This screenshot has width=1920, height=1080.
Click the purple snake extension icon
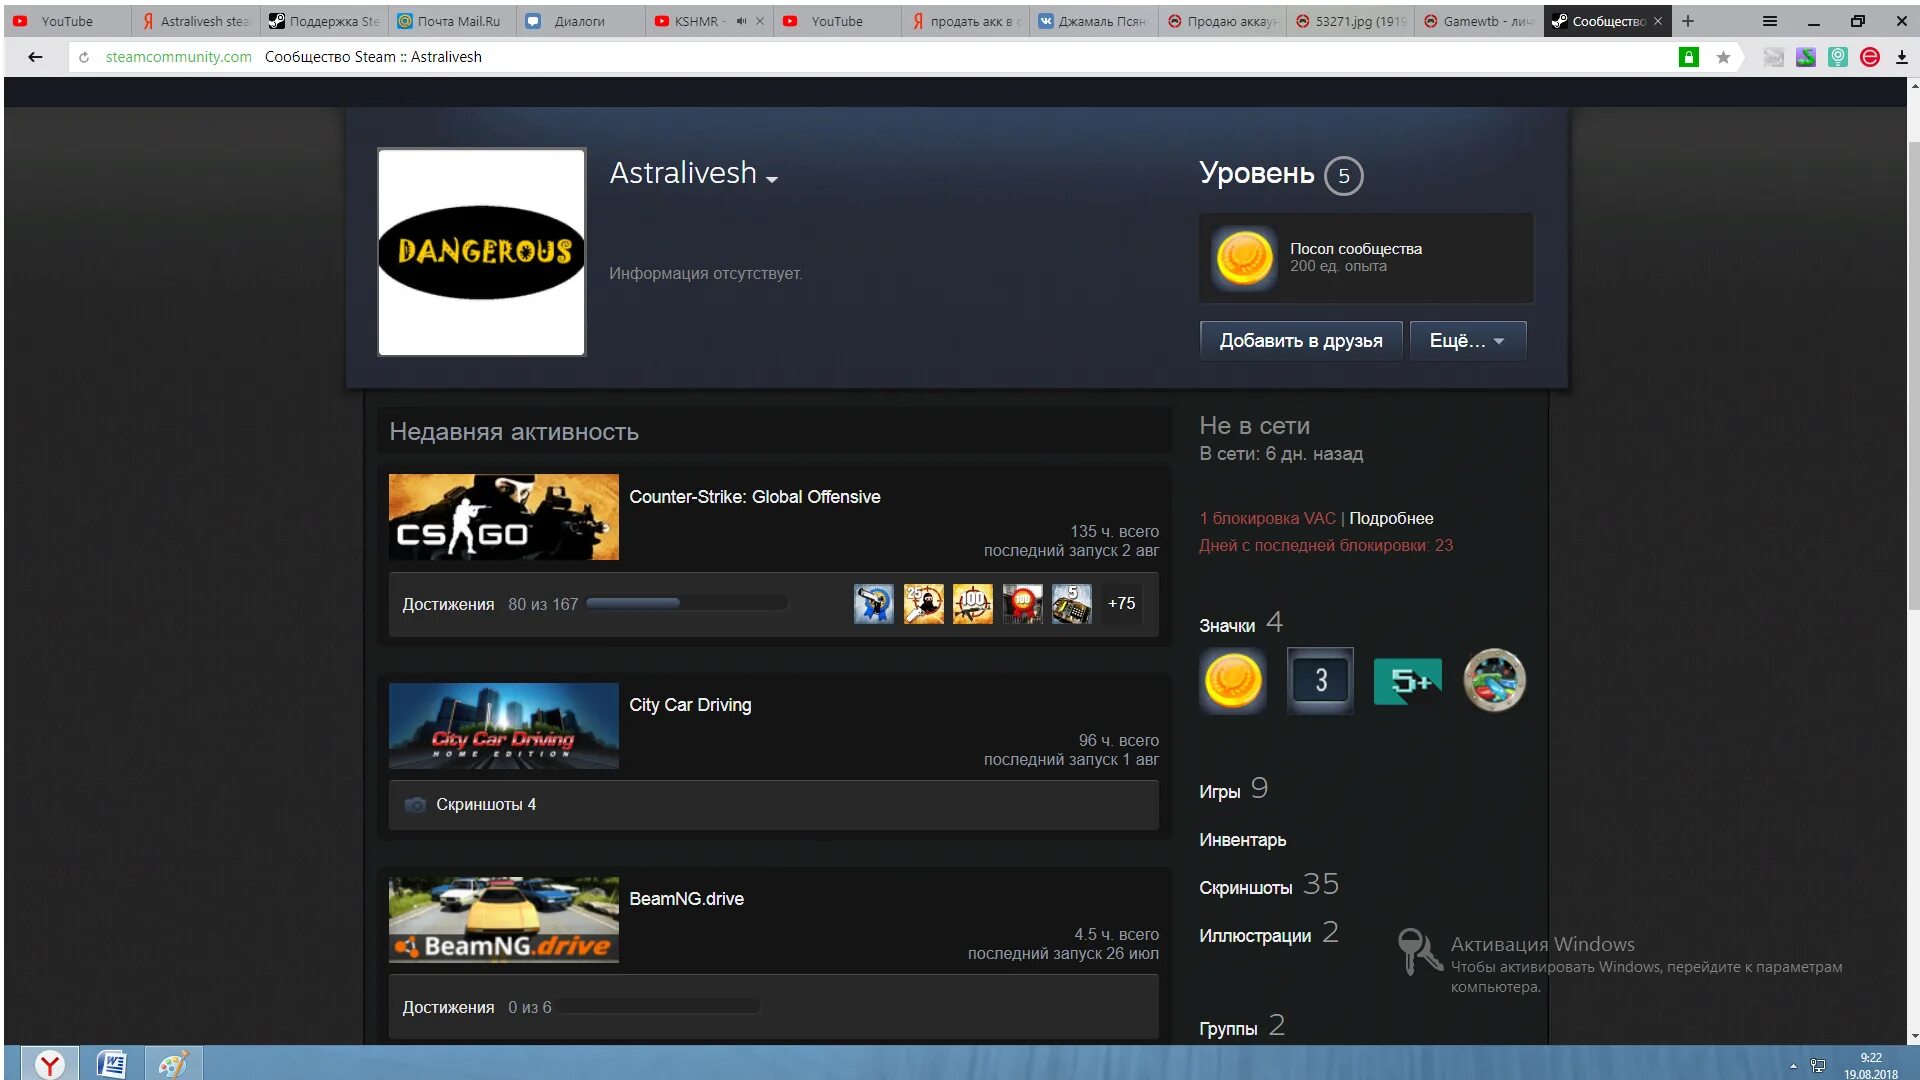pos(1806,57)
